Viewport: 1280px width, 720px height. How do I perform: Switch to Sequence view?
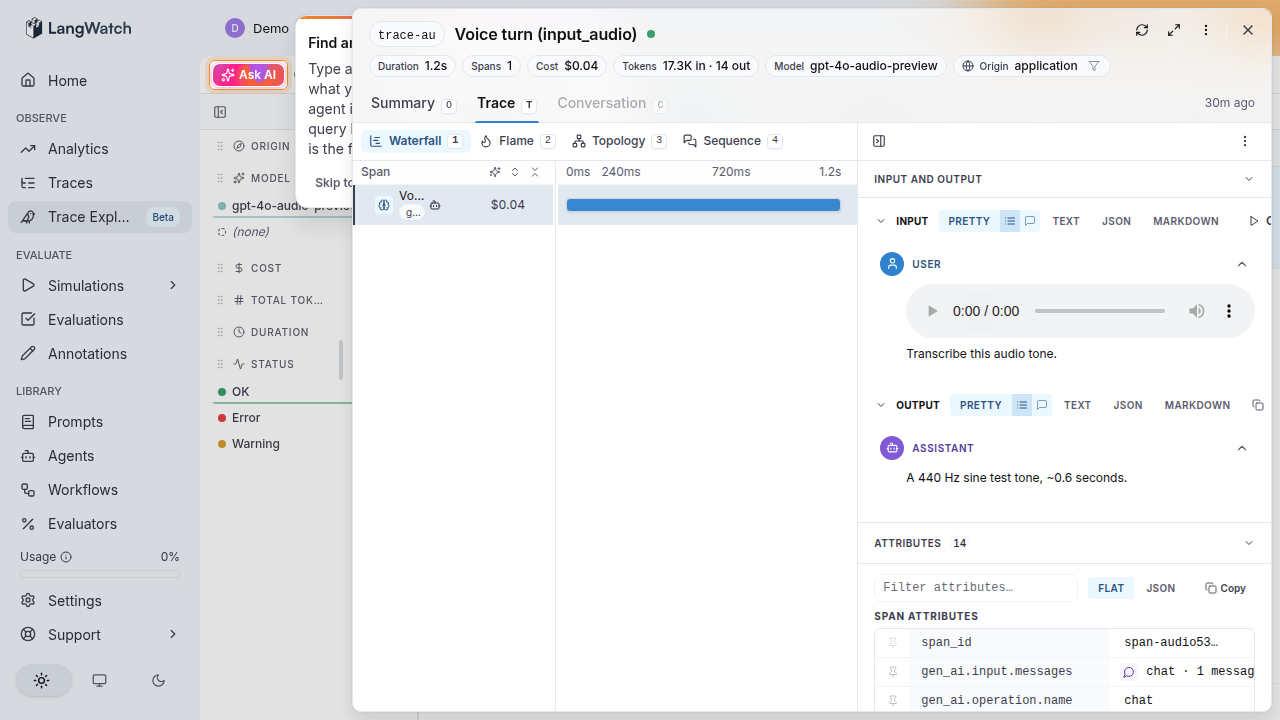[x=732, y=141]
